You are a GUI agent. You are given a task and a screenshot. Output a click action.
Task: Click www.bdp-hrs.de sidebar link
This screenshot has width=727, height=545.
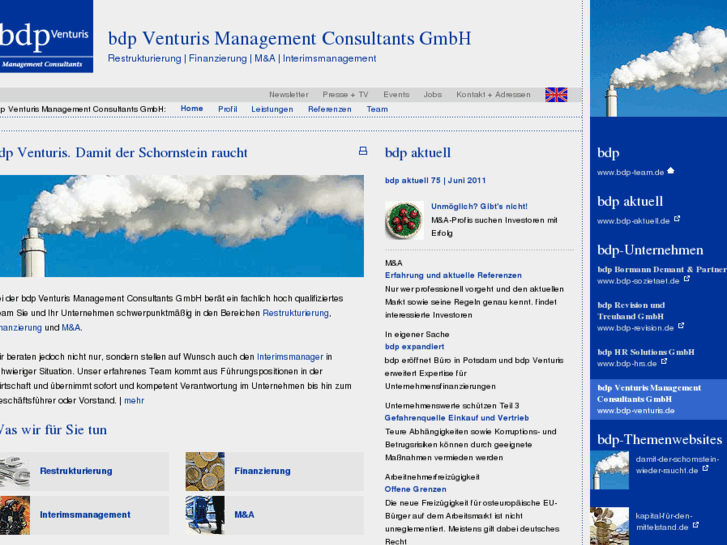pyautogui.click(x=627, y=364)
